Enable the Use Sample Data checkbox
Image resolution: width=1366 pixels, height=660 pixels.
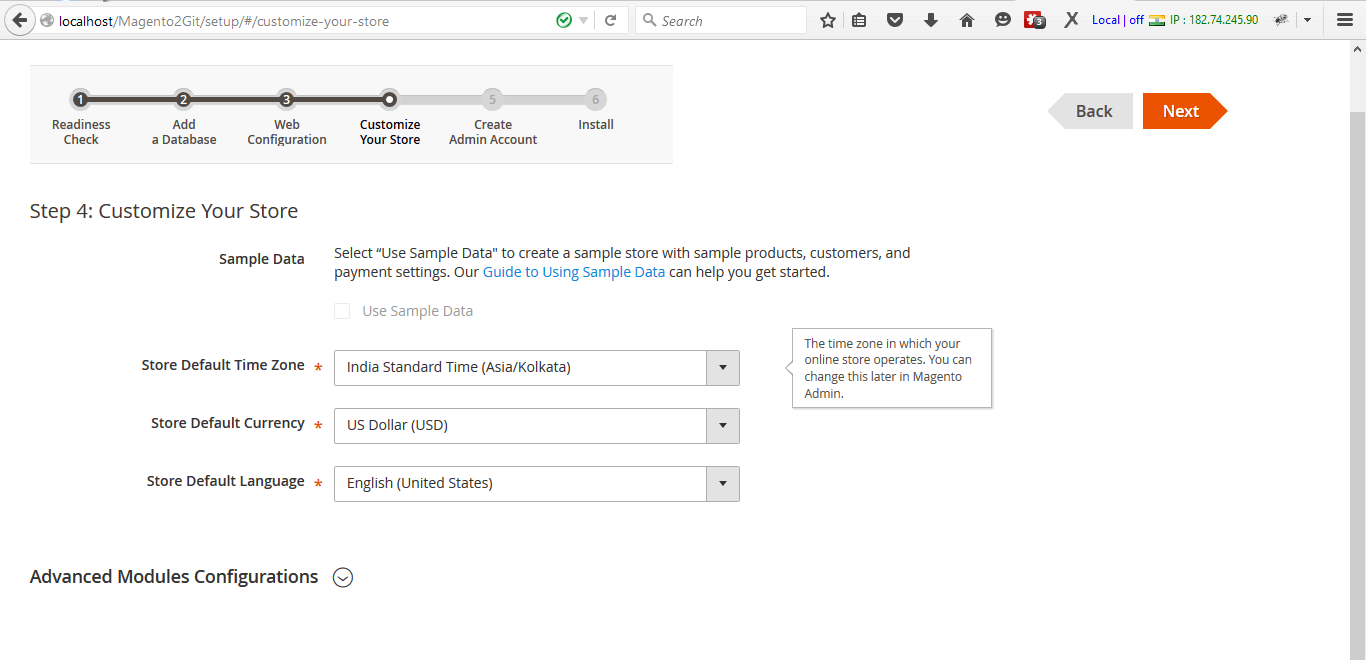tap(342, 311)
